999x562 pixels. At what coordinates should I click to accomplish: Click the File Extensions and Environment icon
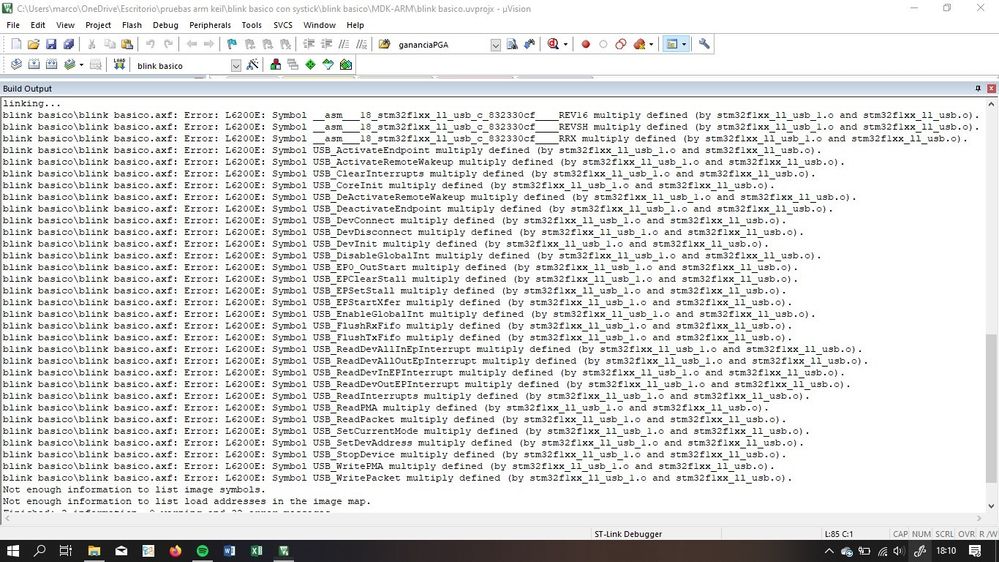click(x=275, y=65)
